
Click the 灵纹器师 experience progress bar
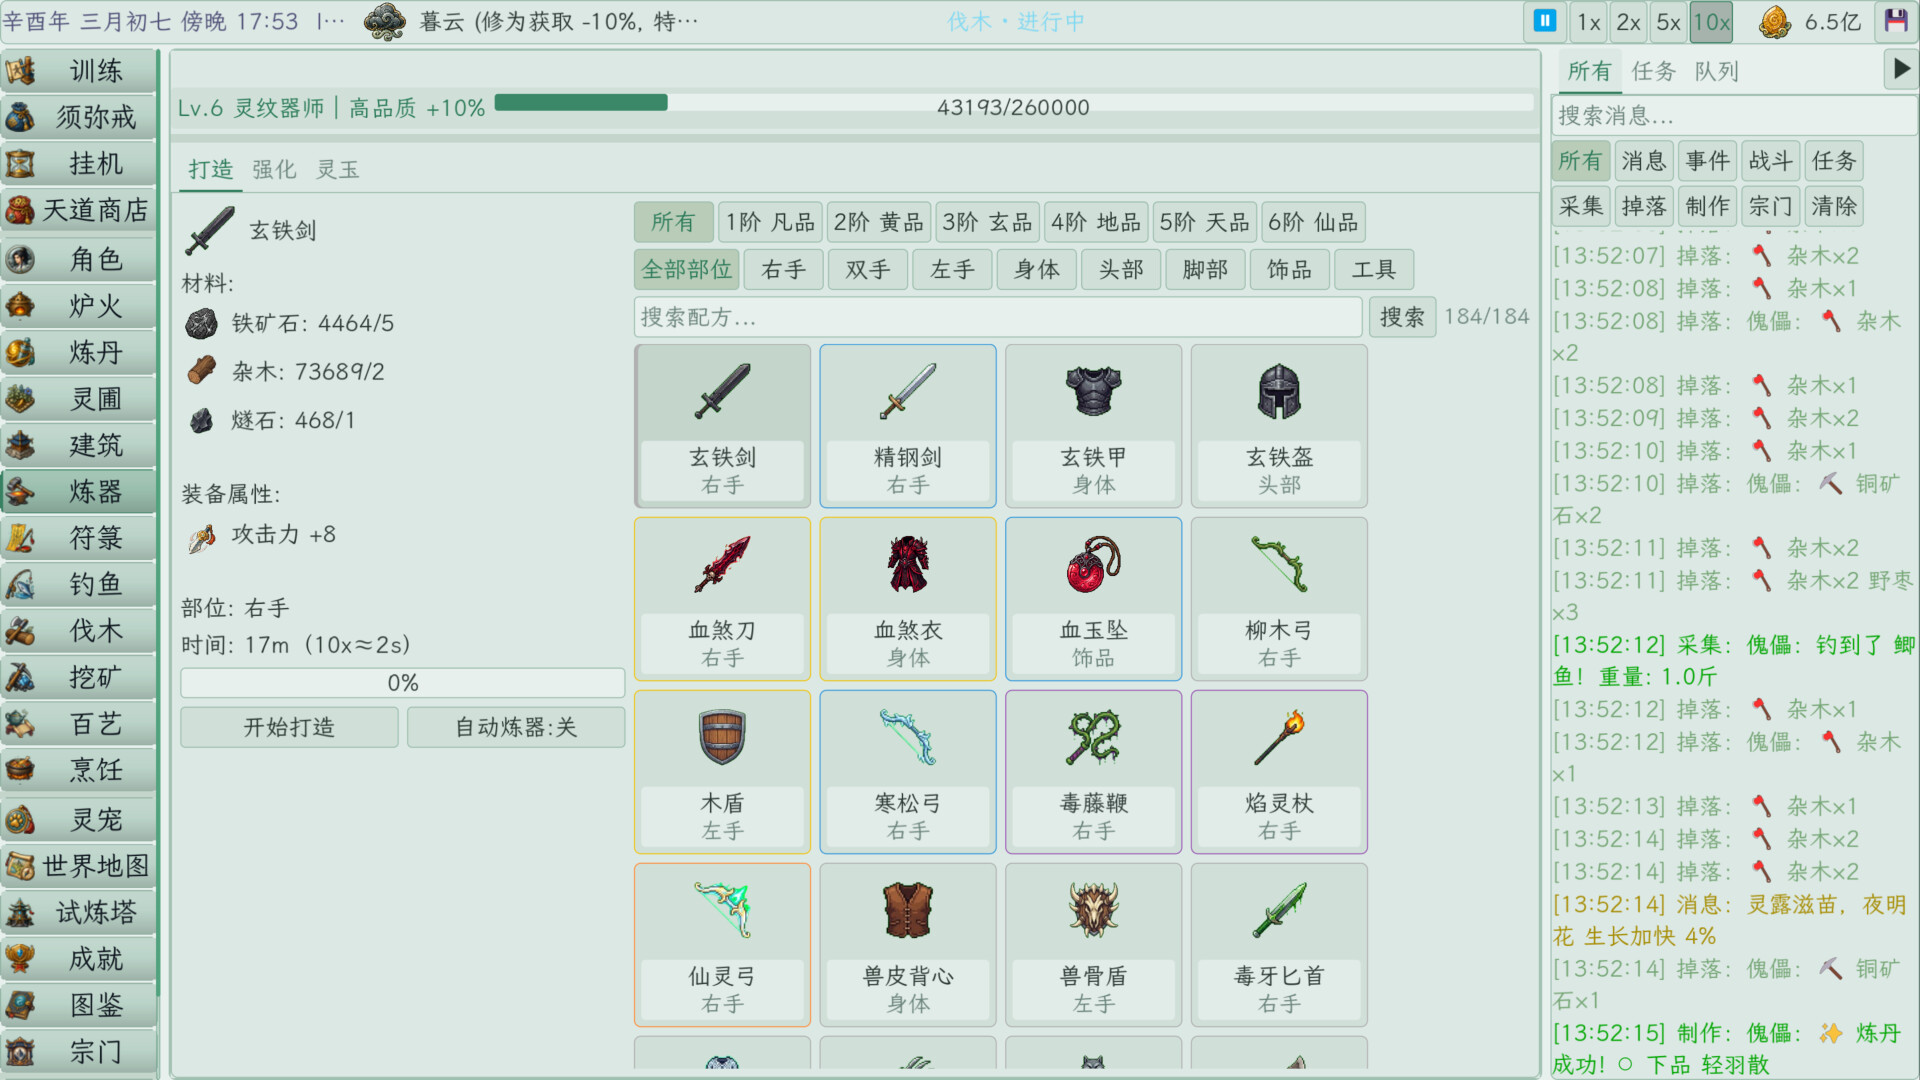(x=1014, y=104)
